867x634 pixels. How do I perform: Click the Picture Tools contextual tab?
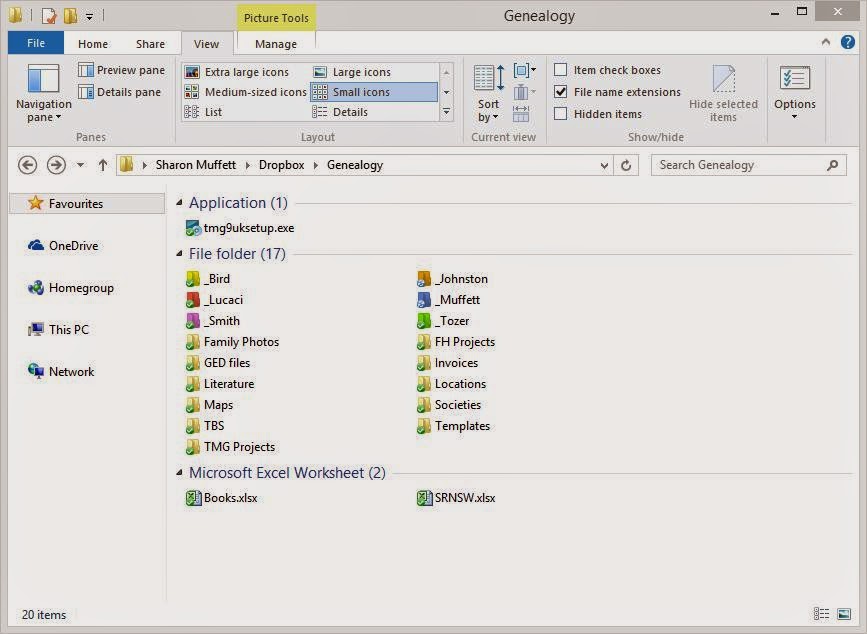coord(276,18)
